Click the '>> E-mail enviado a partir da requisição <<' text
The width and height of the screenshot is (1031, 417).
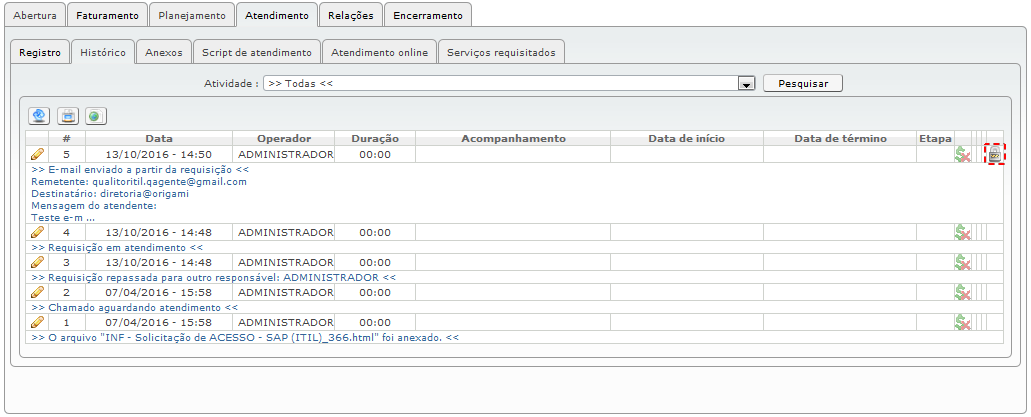click(x=139, y=169)
